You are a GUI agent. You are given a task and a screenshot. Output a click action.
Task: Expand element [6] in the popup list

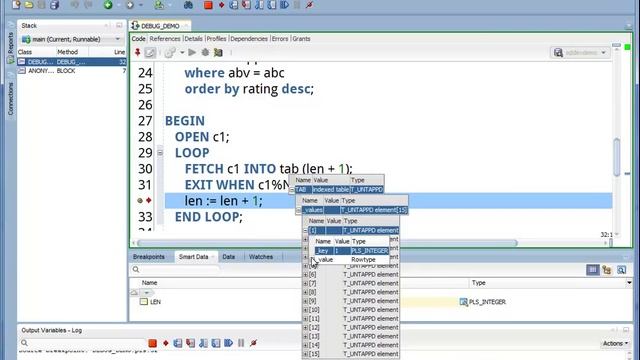coord(305,275)
